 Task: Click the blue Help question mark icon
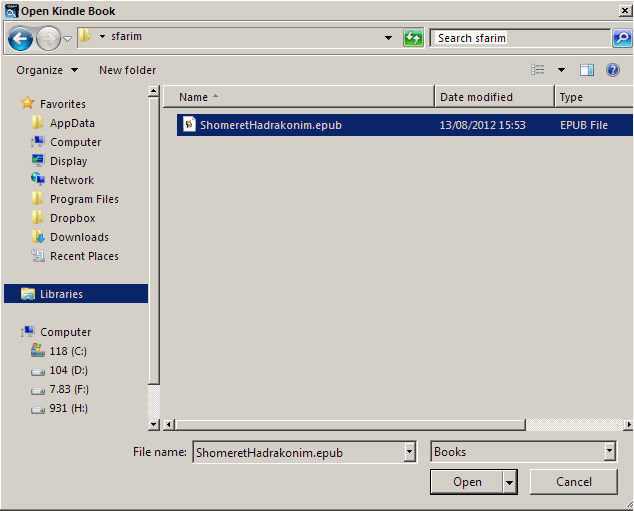(x=613, y=70)
